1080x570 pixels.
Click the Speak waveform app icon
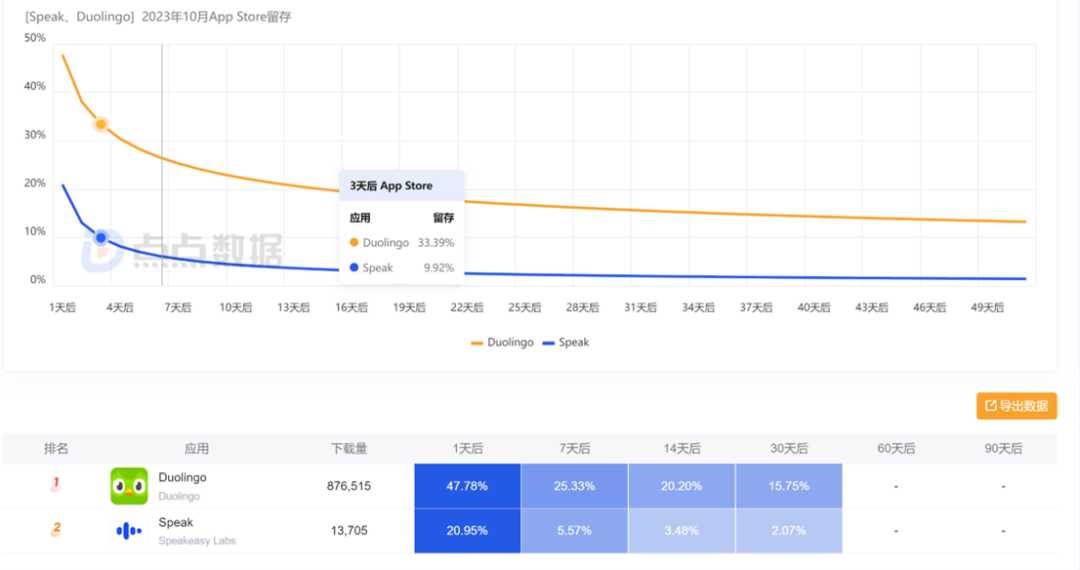tap(129, 531)
